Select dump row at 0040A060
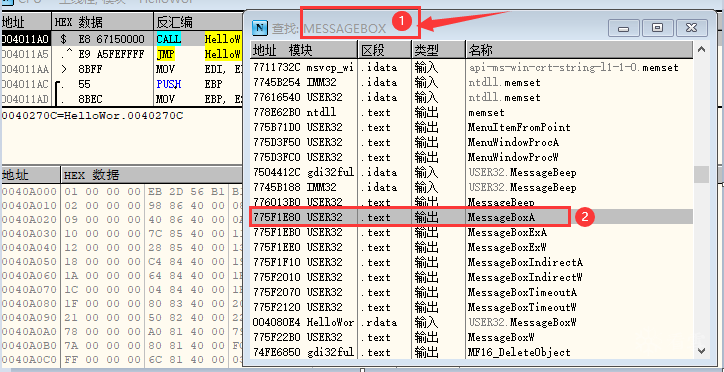Viewport: 724px width, 372px height. coord(121,276)
